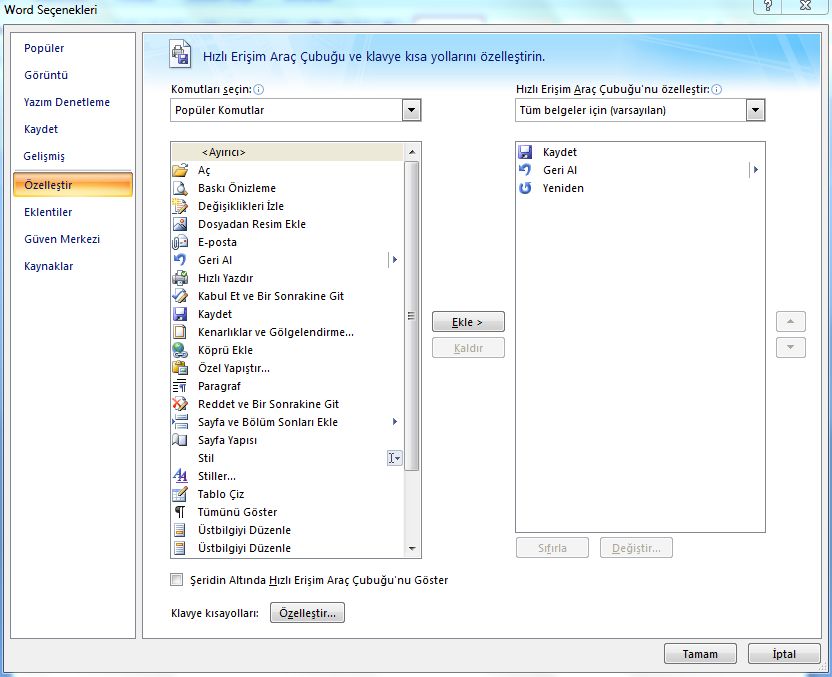Viewport: 832px width, 677px height.
Task: Select the Aç folder icon in commands list
Action: click(x=180, y=170)
